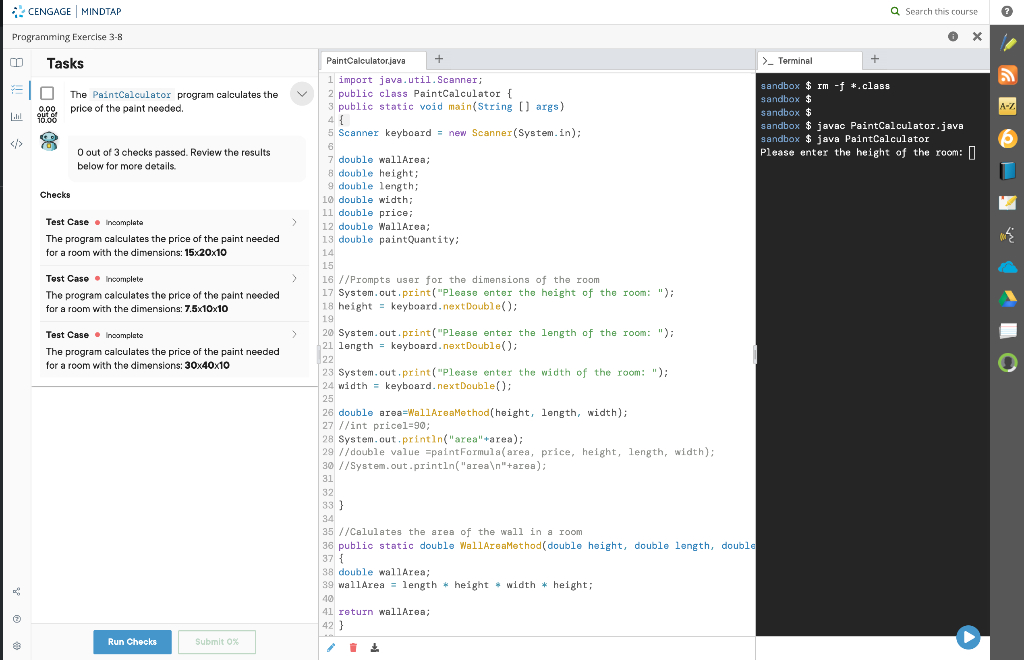Click the red trash delete file icon
The height and width of the screenshot is (660, 1024).
coord(353,647)
